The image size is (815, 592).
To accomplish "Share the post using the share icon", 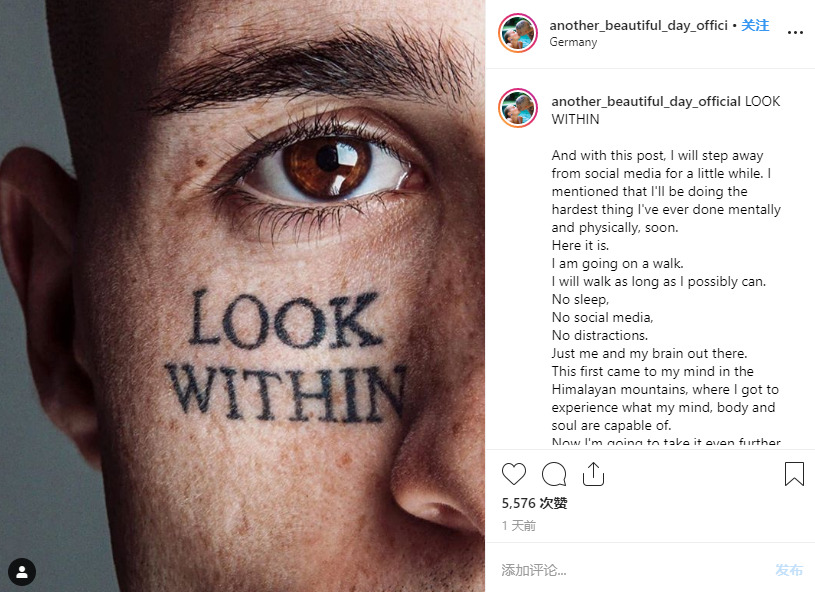I will pos(593,474).
